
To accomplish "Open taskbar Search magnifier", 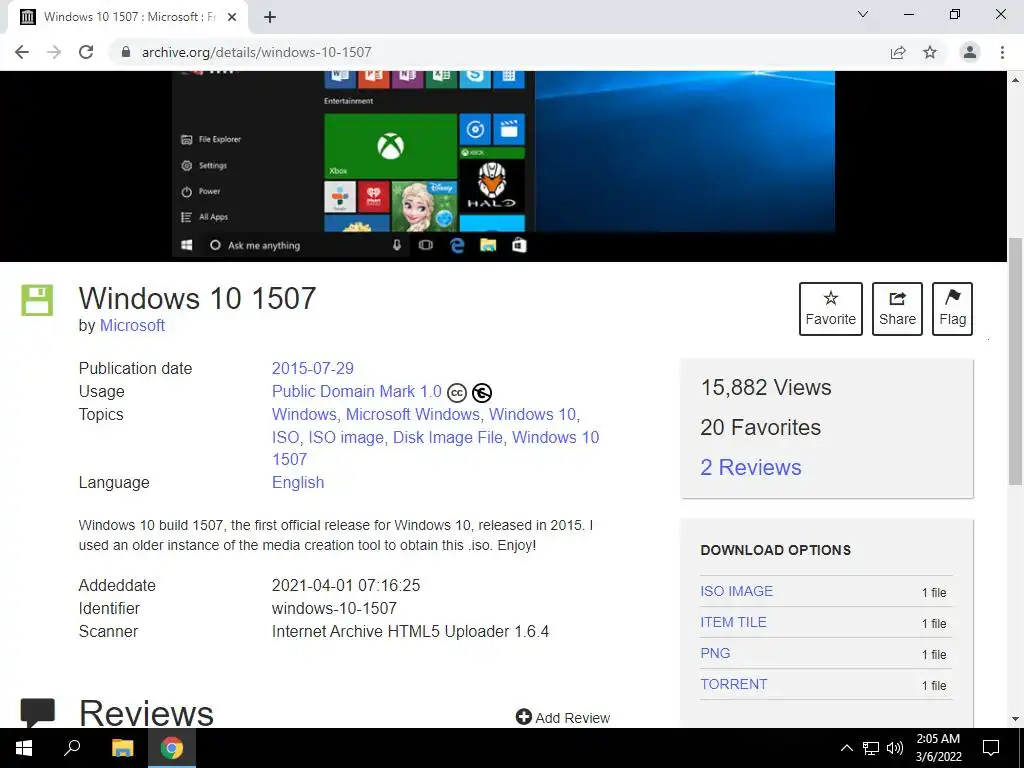I will (x=72, y=748).
